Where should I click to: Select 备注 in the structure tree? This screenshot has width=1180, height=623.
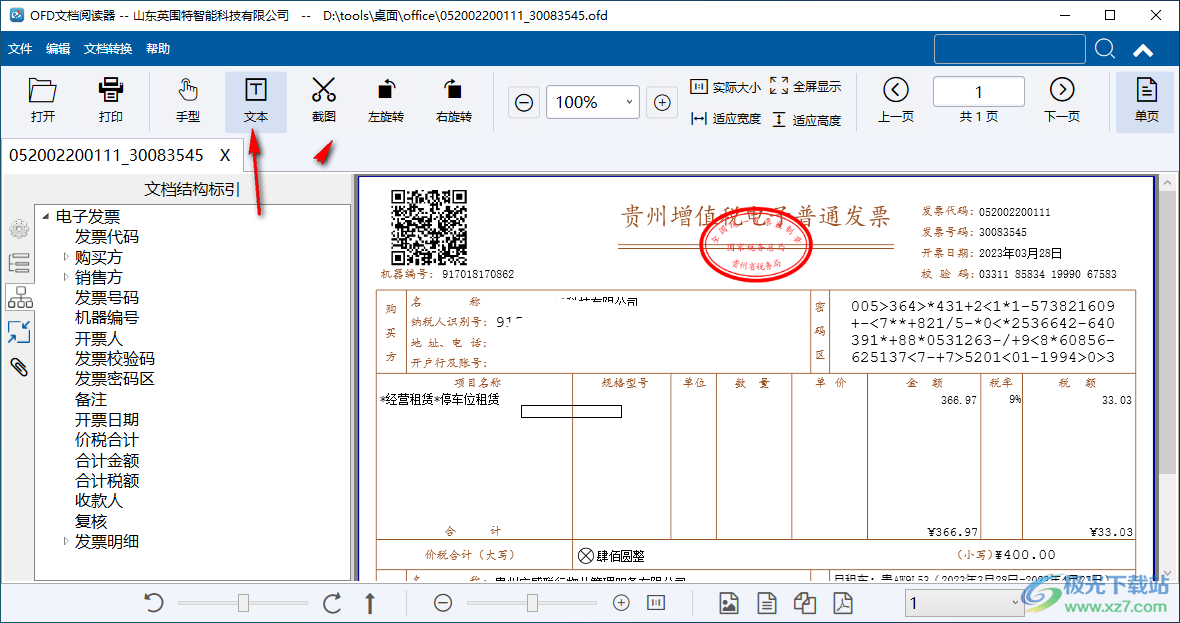[x=91, y=400]
